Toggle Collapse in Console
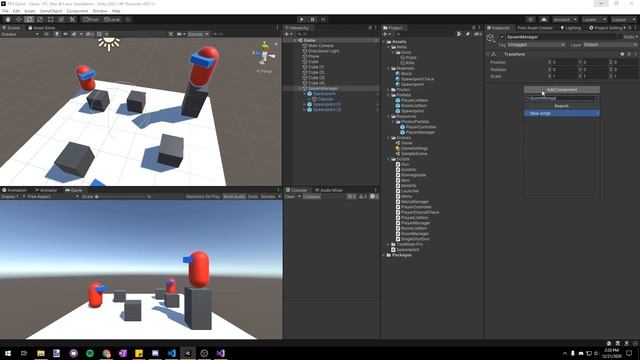Viewport: 640px width, 360px height. 311,196
